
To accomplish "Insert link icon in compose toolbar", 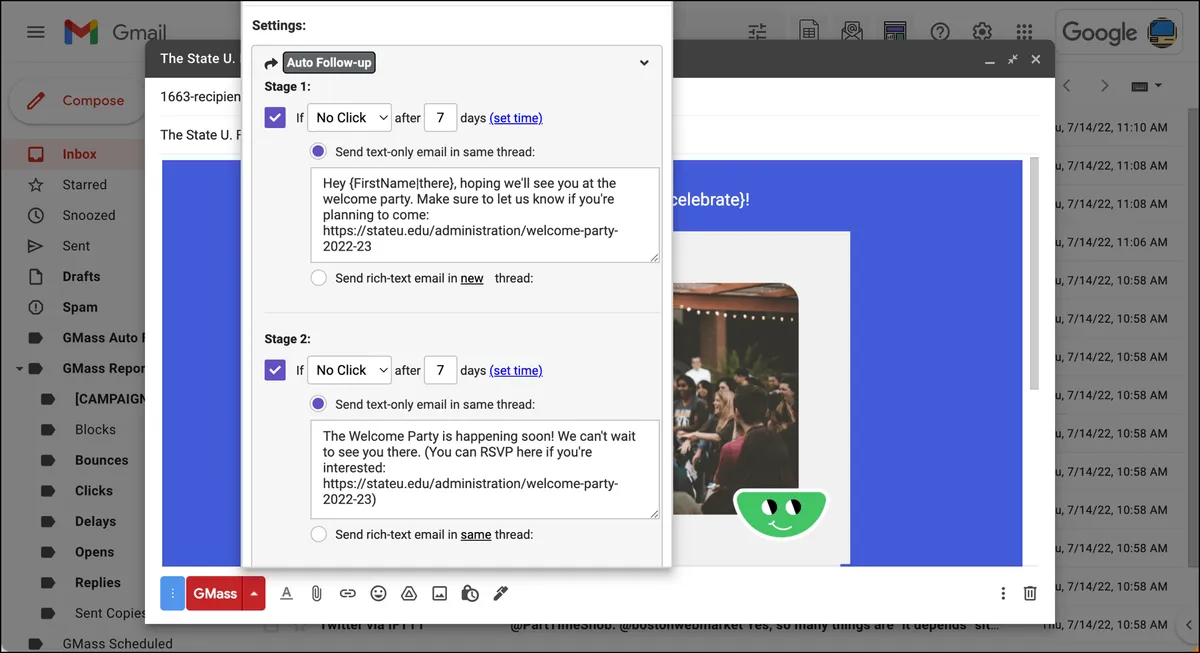I will 347,593.
